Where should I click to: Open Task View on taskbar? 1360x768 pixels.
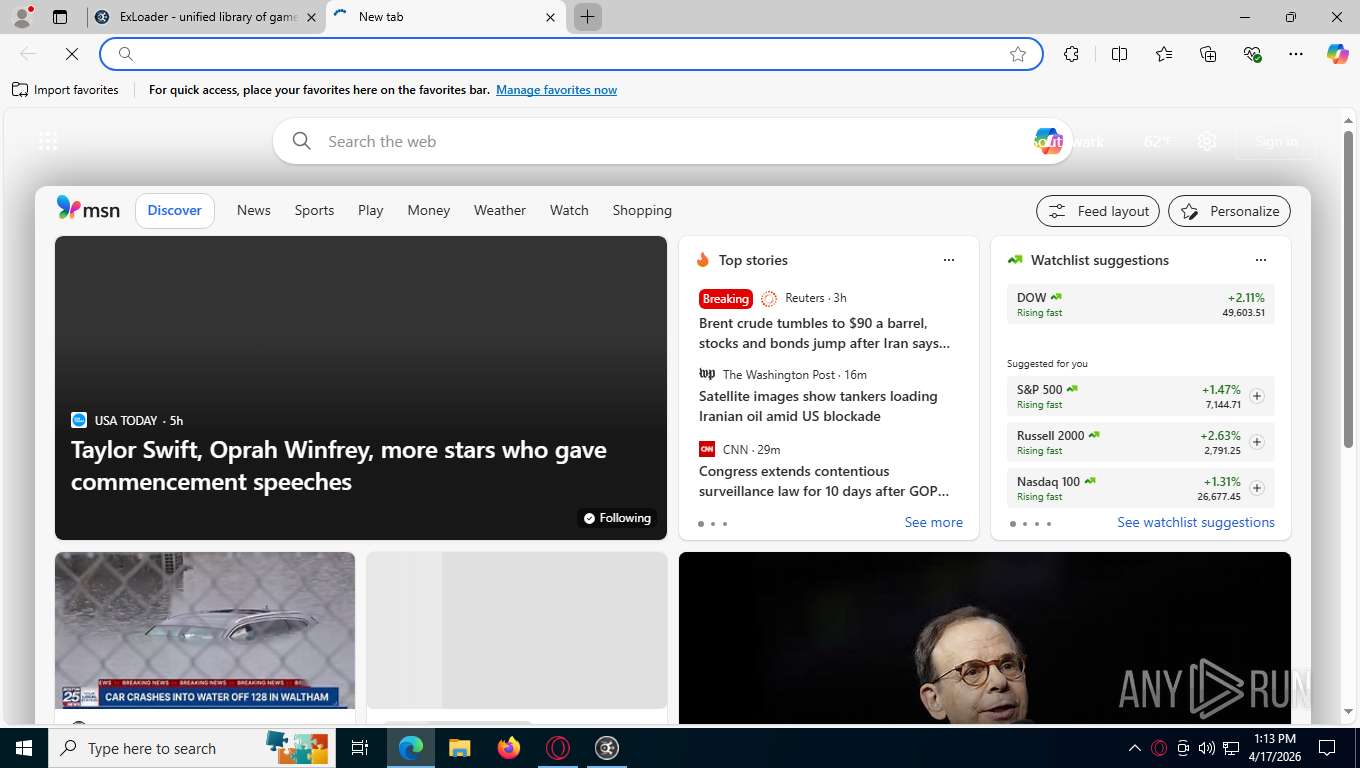click(360, 748)
